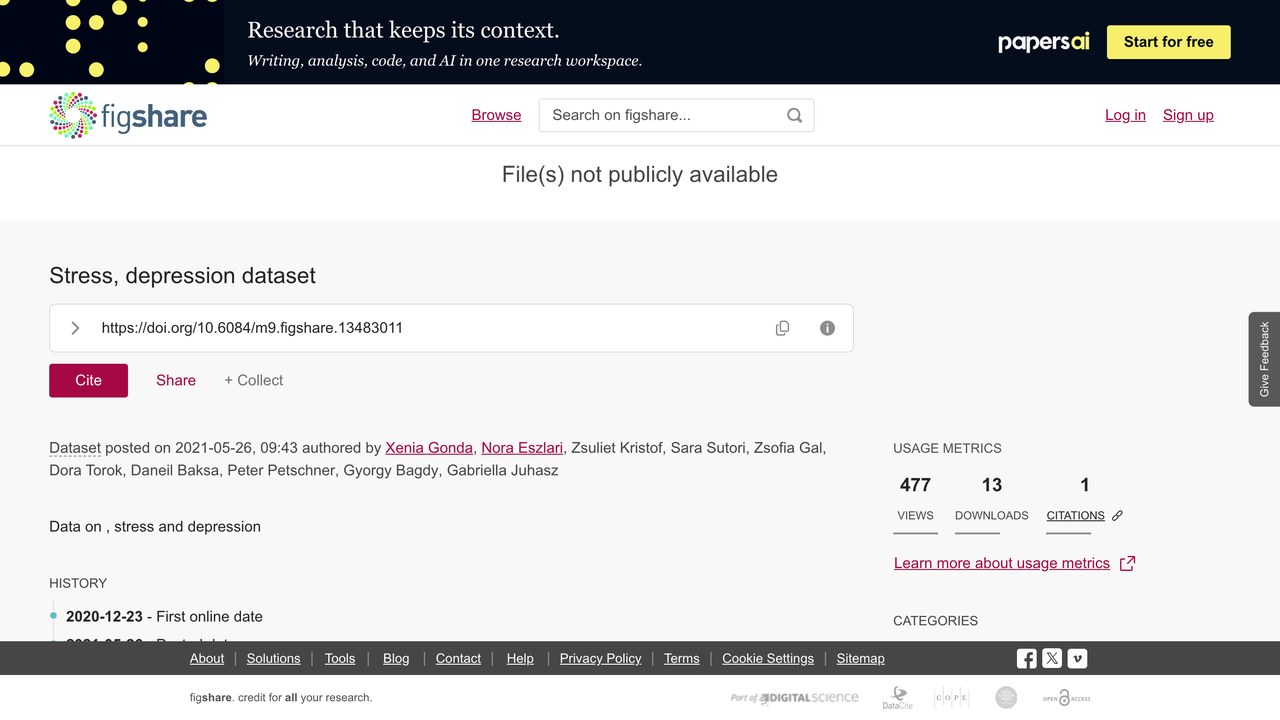
Task: Click Start for free button
Action: [x=1168, y=42]
